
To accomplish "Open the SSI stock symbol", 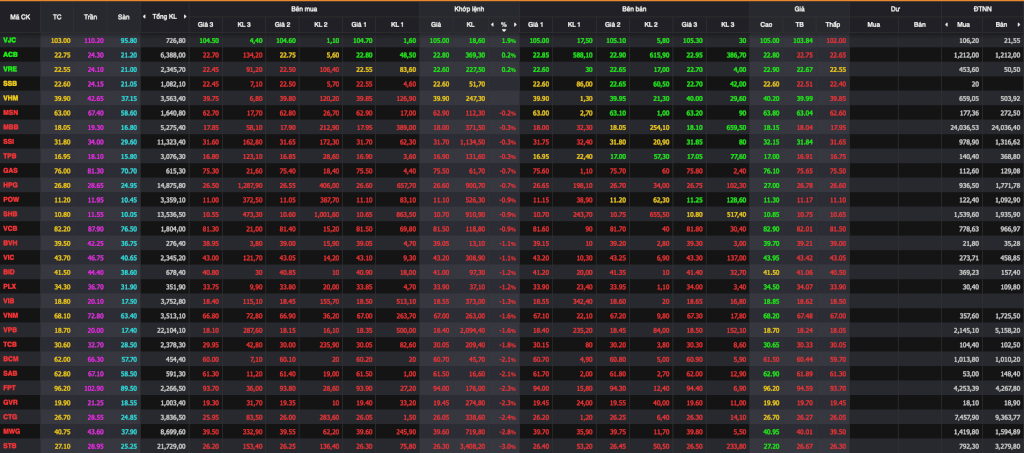I will (9, 142).
